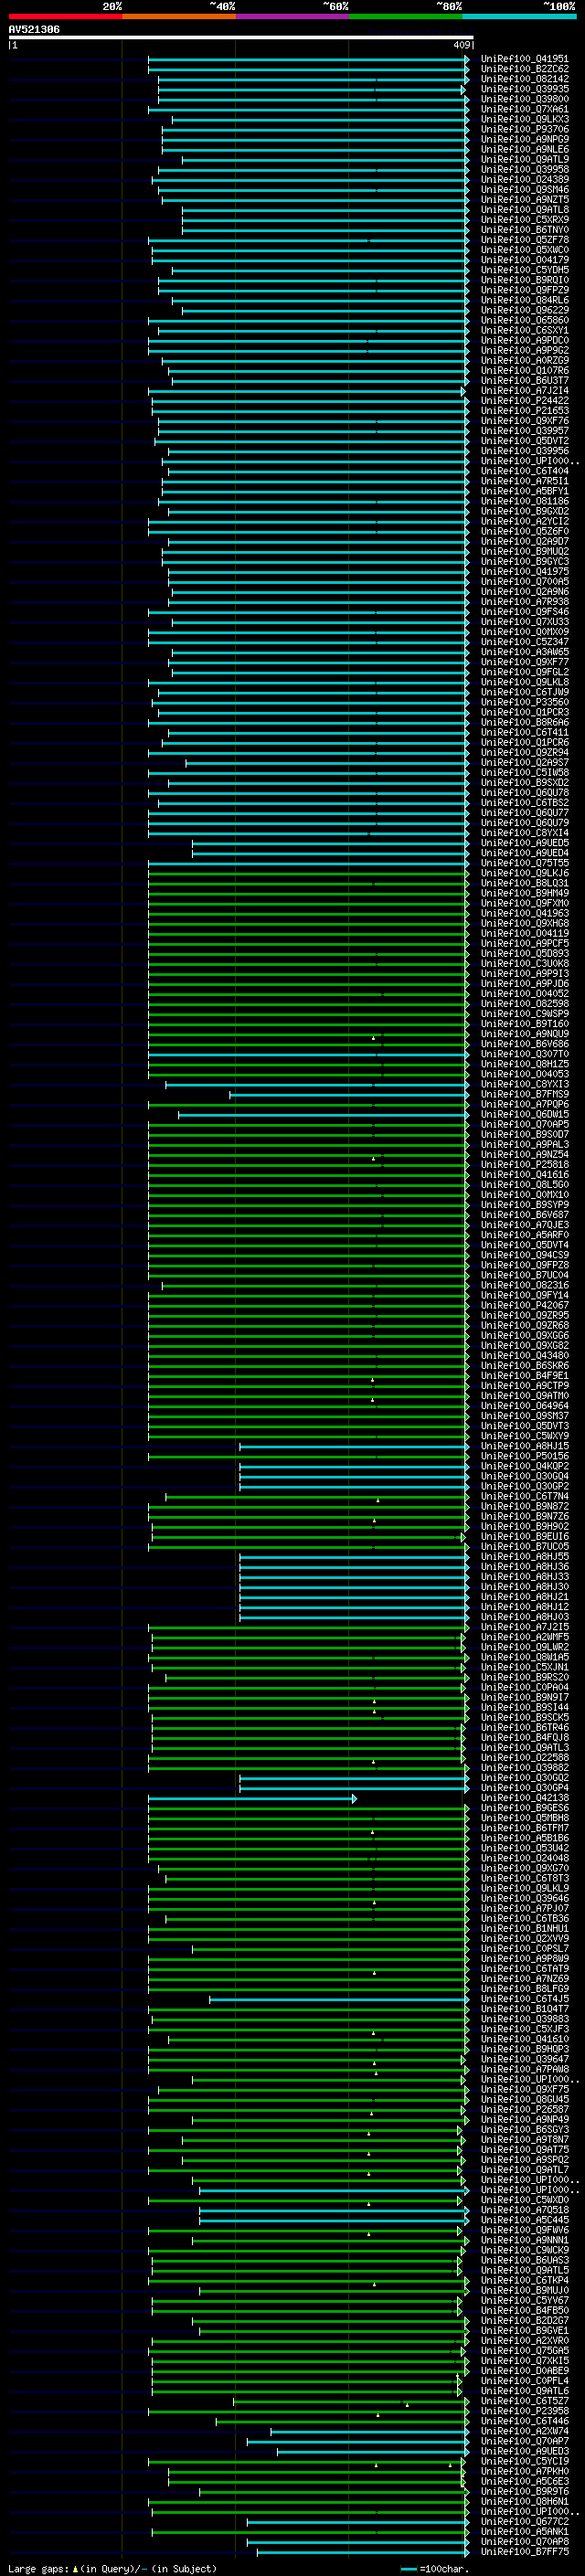Select hit label UniRef100_O82598

[524, 1004]
